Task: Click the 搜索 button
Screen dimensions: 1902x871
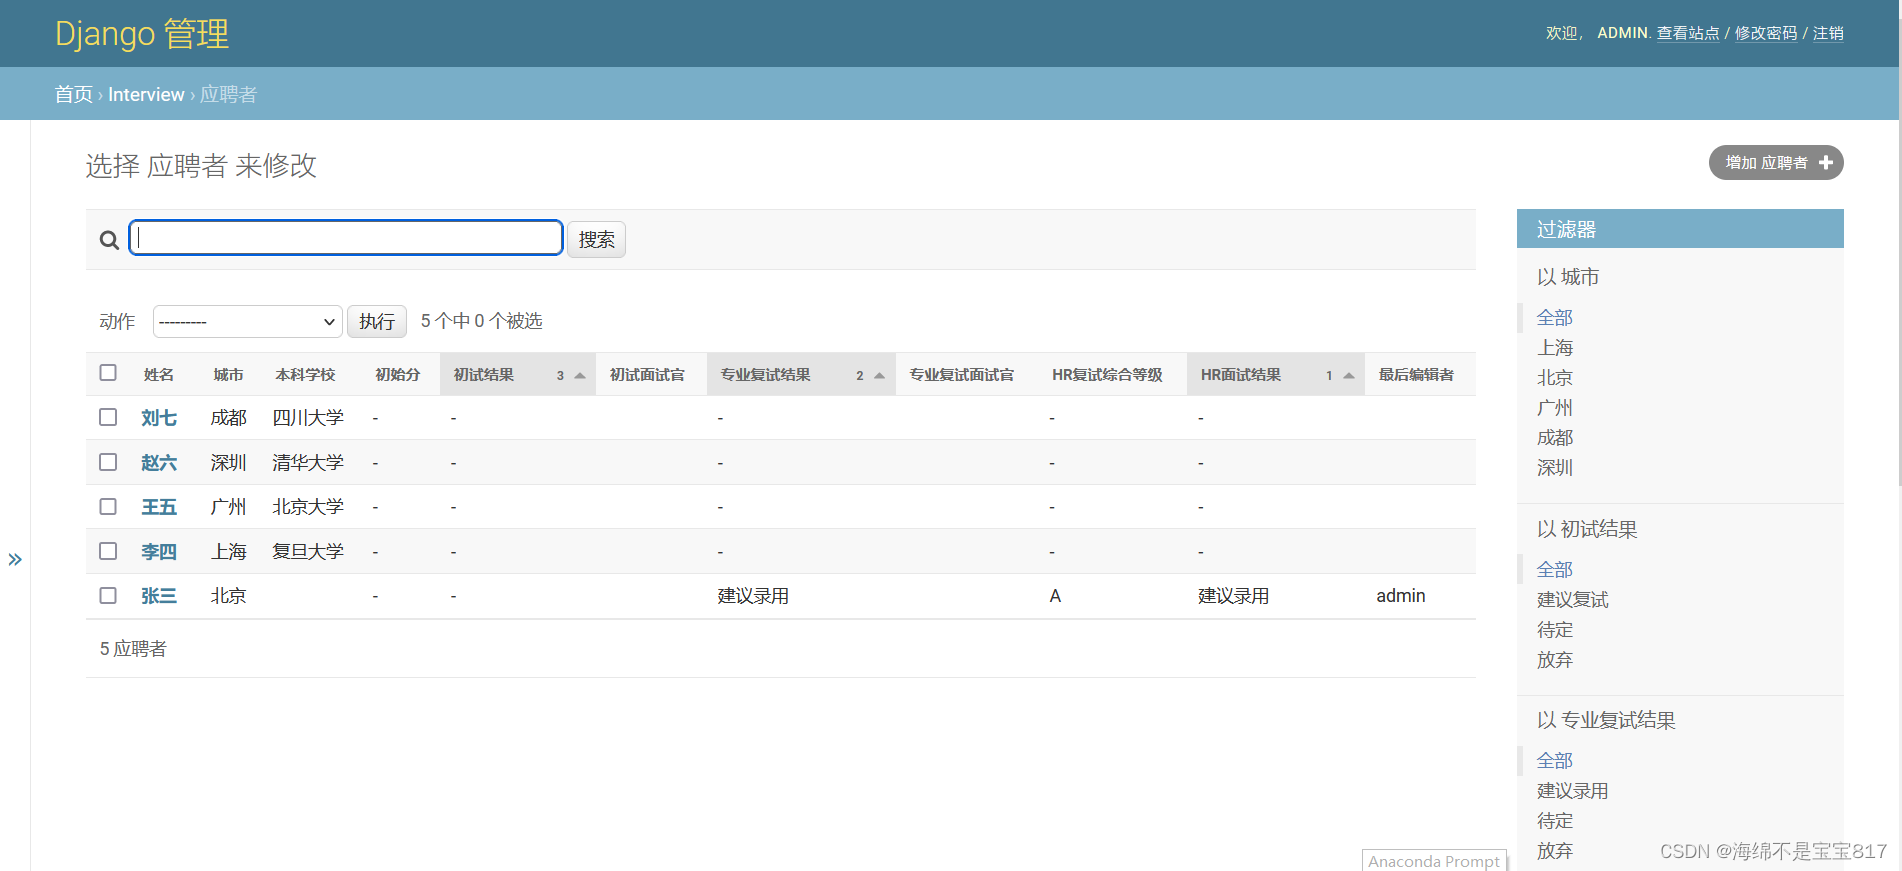Action: pos(596,240)
